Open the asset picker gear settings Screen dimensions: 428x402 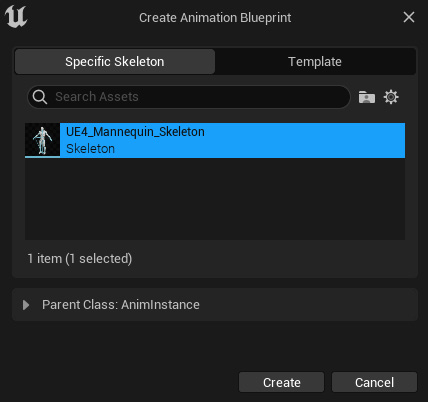pyautogui.click(x=391, y=97)
